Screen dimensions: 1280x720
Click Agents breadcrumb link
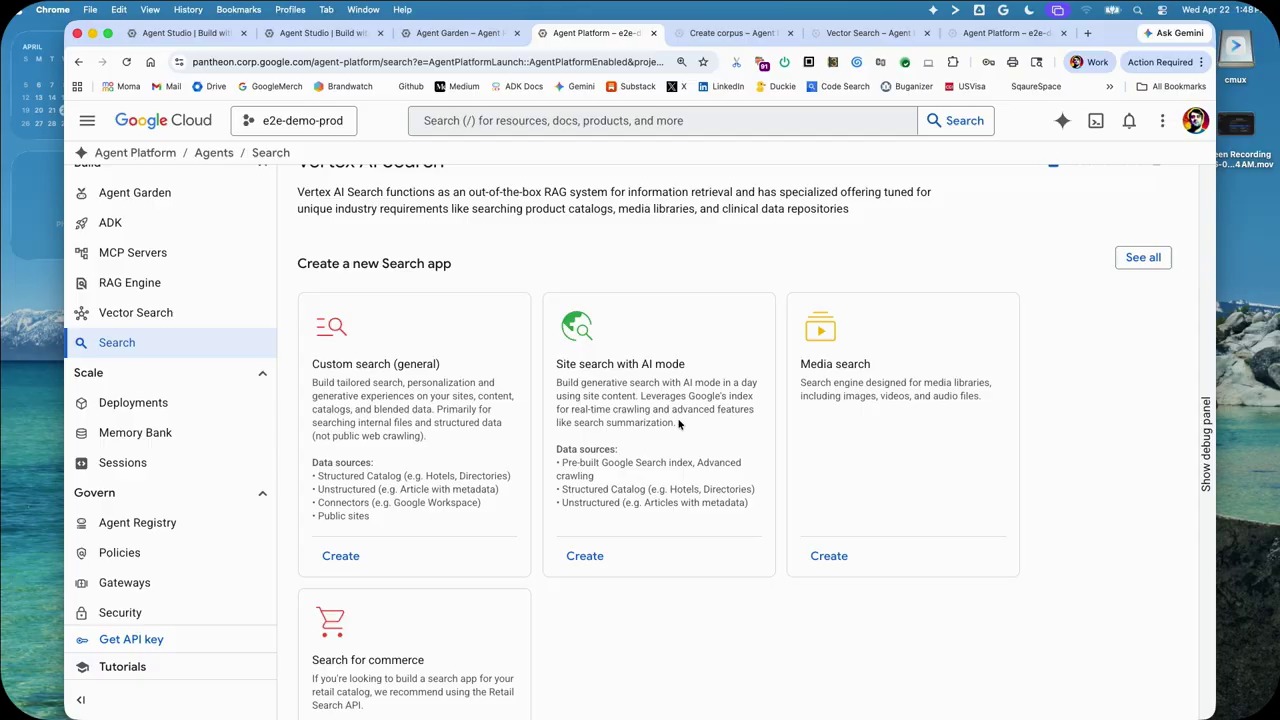tap(214, 153)
